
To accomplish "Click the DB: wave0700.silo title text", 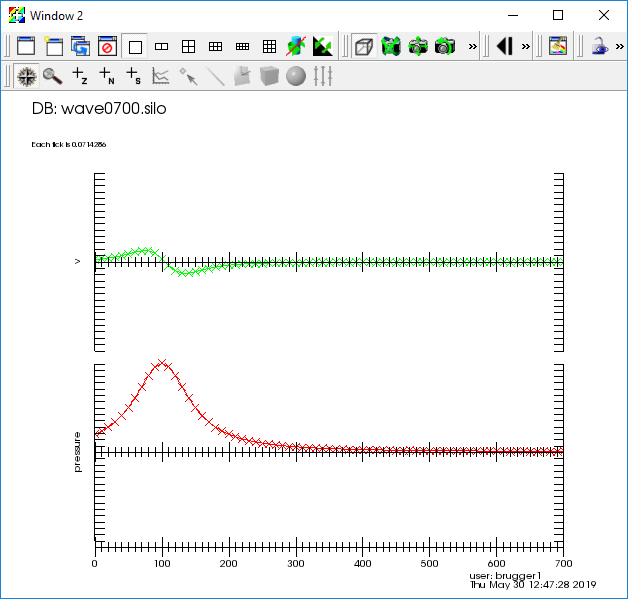I will tap(99, 109).
